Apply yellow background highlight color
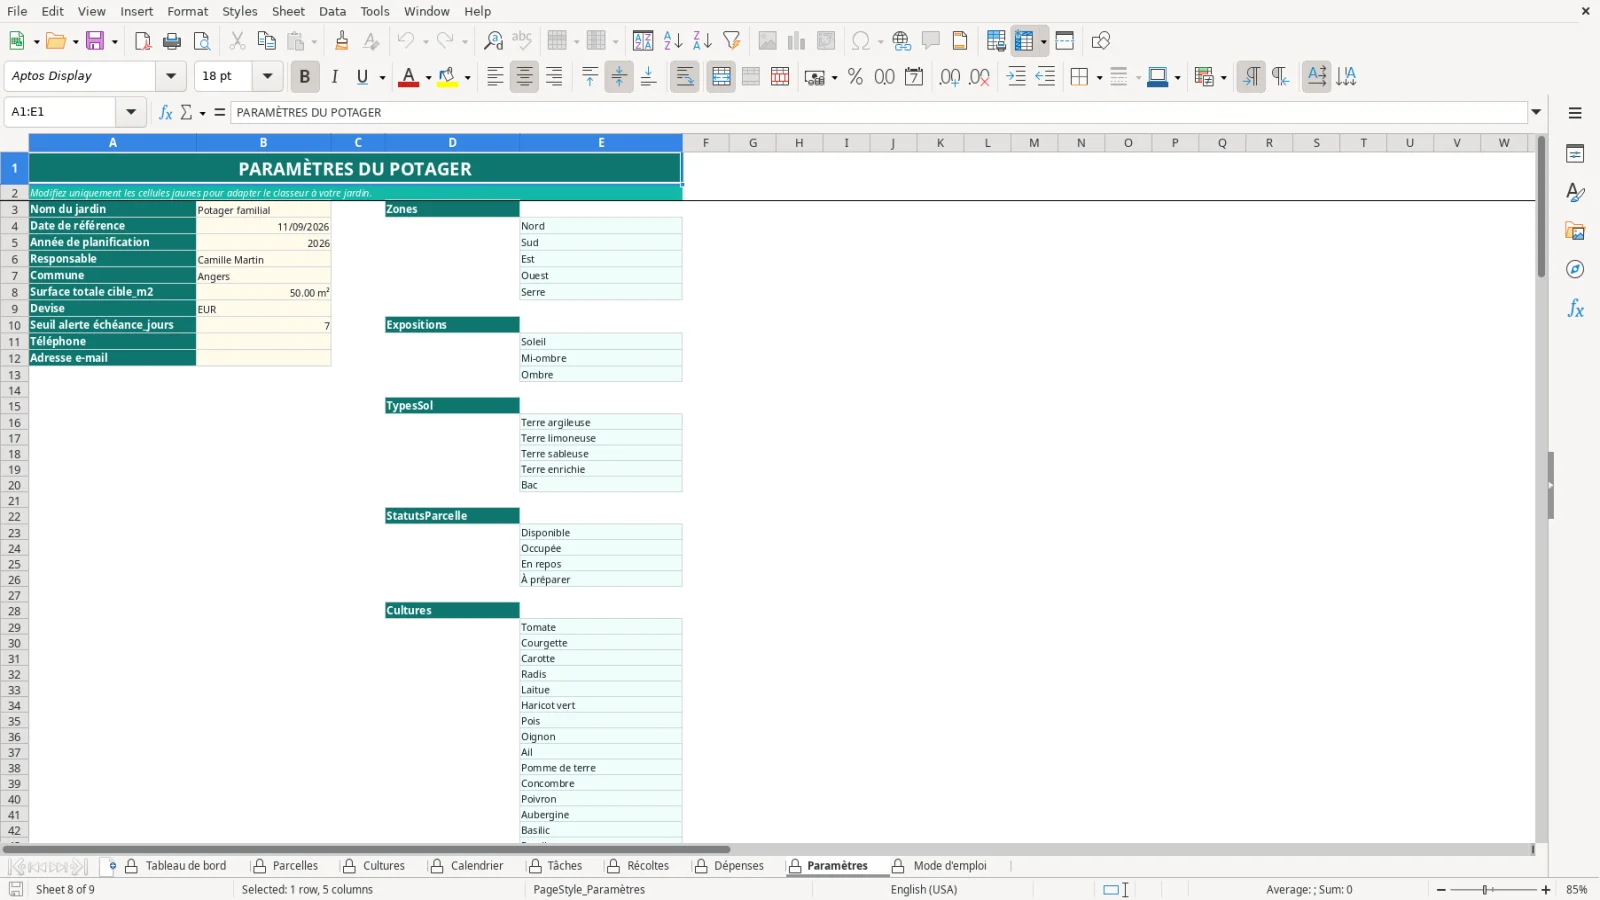Image resolution: width=1600 pixels, height=900 pixels. (x=447, y=77)
